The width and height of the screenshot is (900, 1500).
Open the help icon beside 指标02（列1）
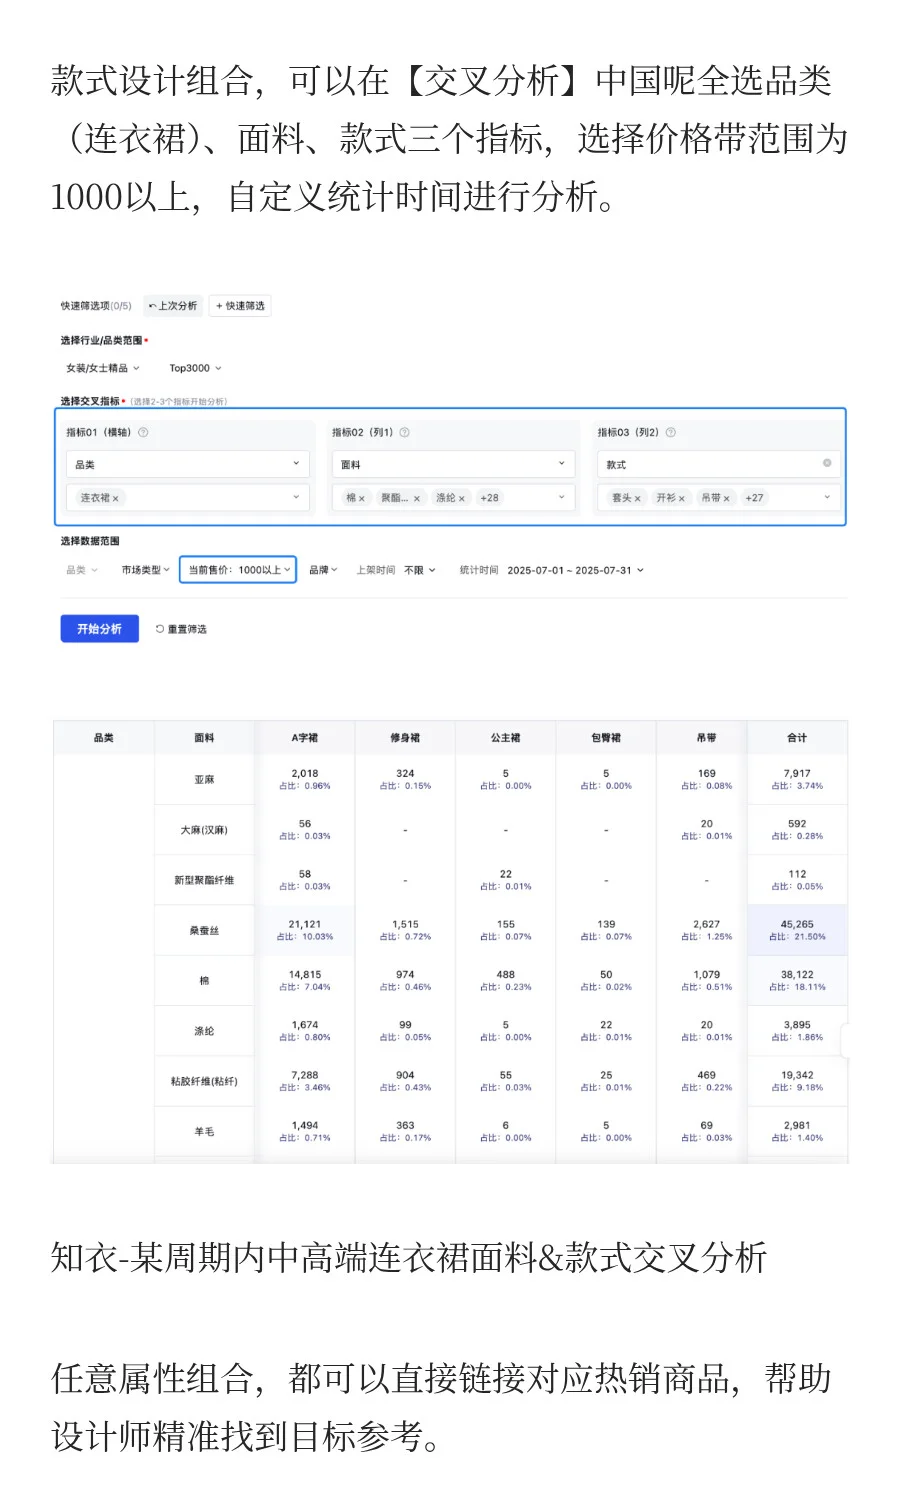click(405, 433)
